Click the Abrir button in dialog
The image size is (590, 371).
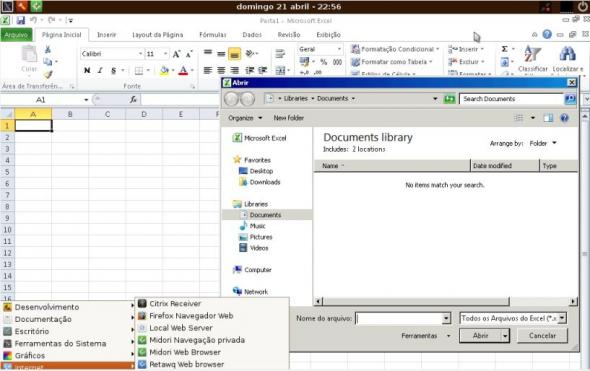click(x=481, y=335)
